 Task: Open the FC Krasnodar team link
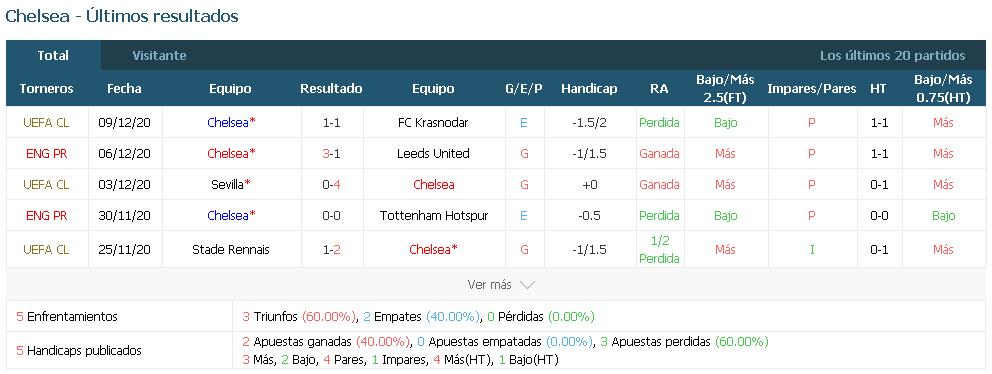tap(433, 123)
